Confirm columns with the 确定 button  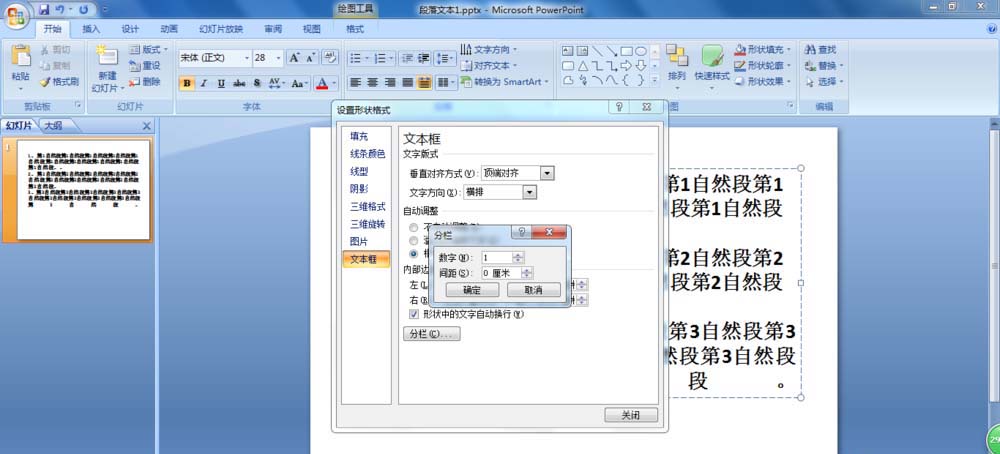point(472,290)
